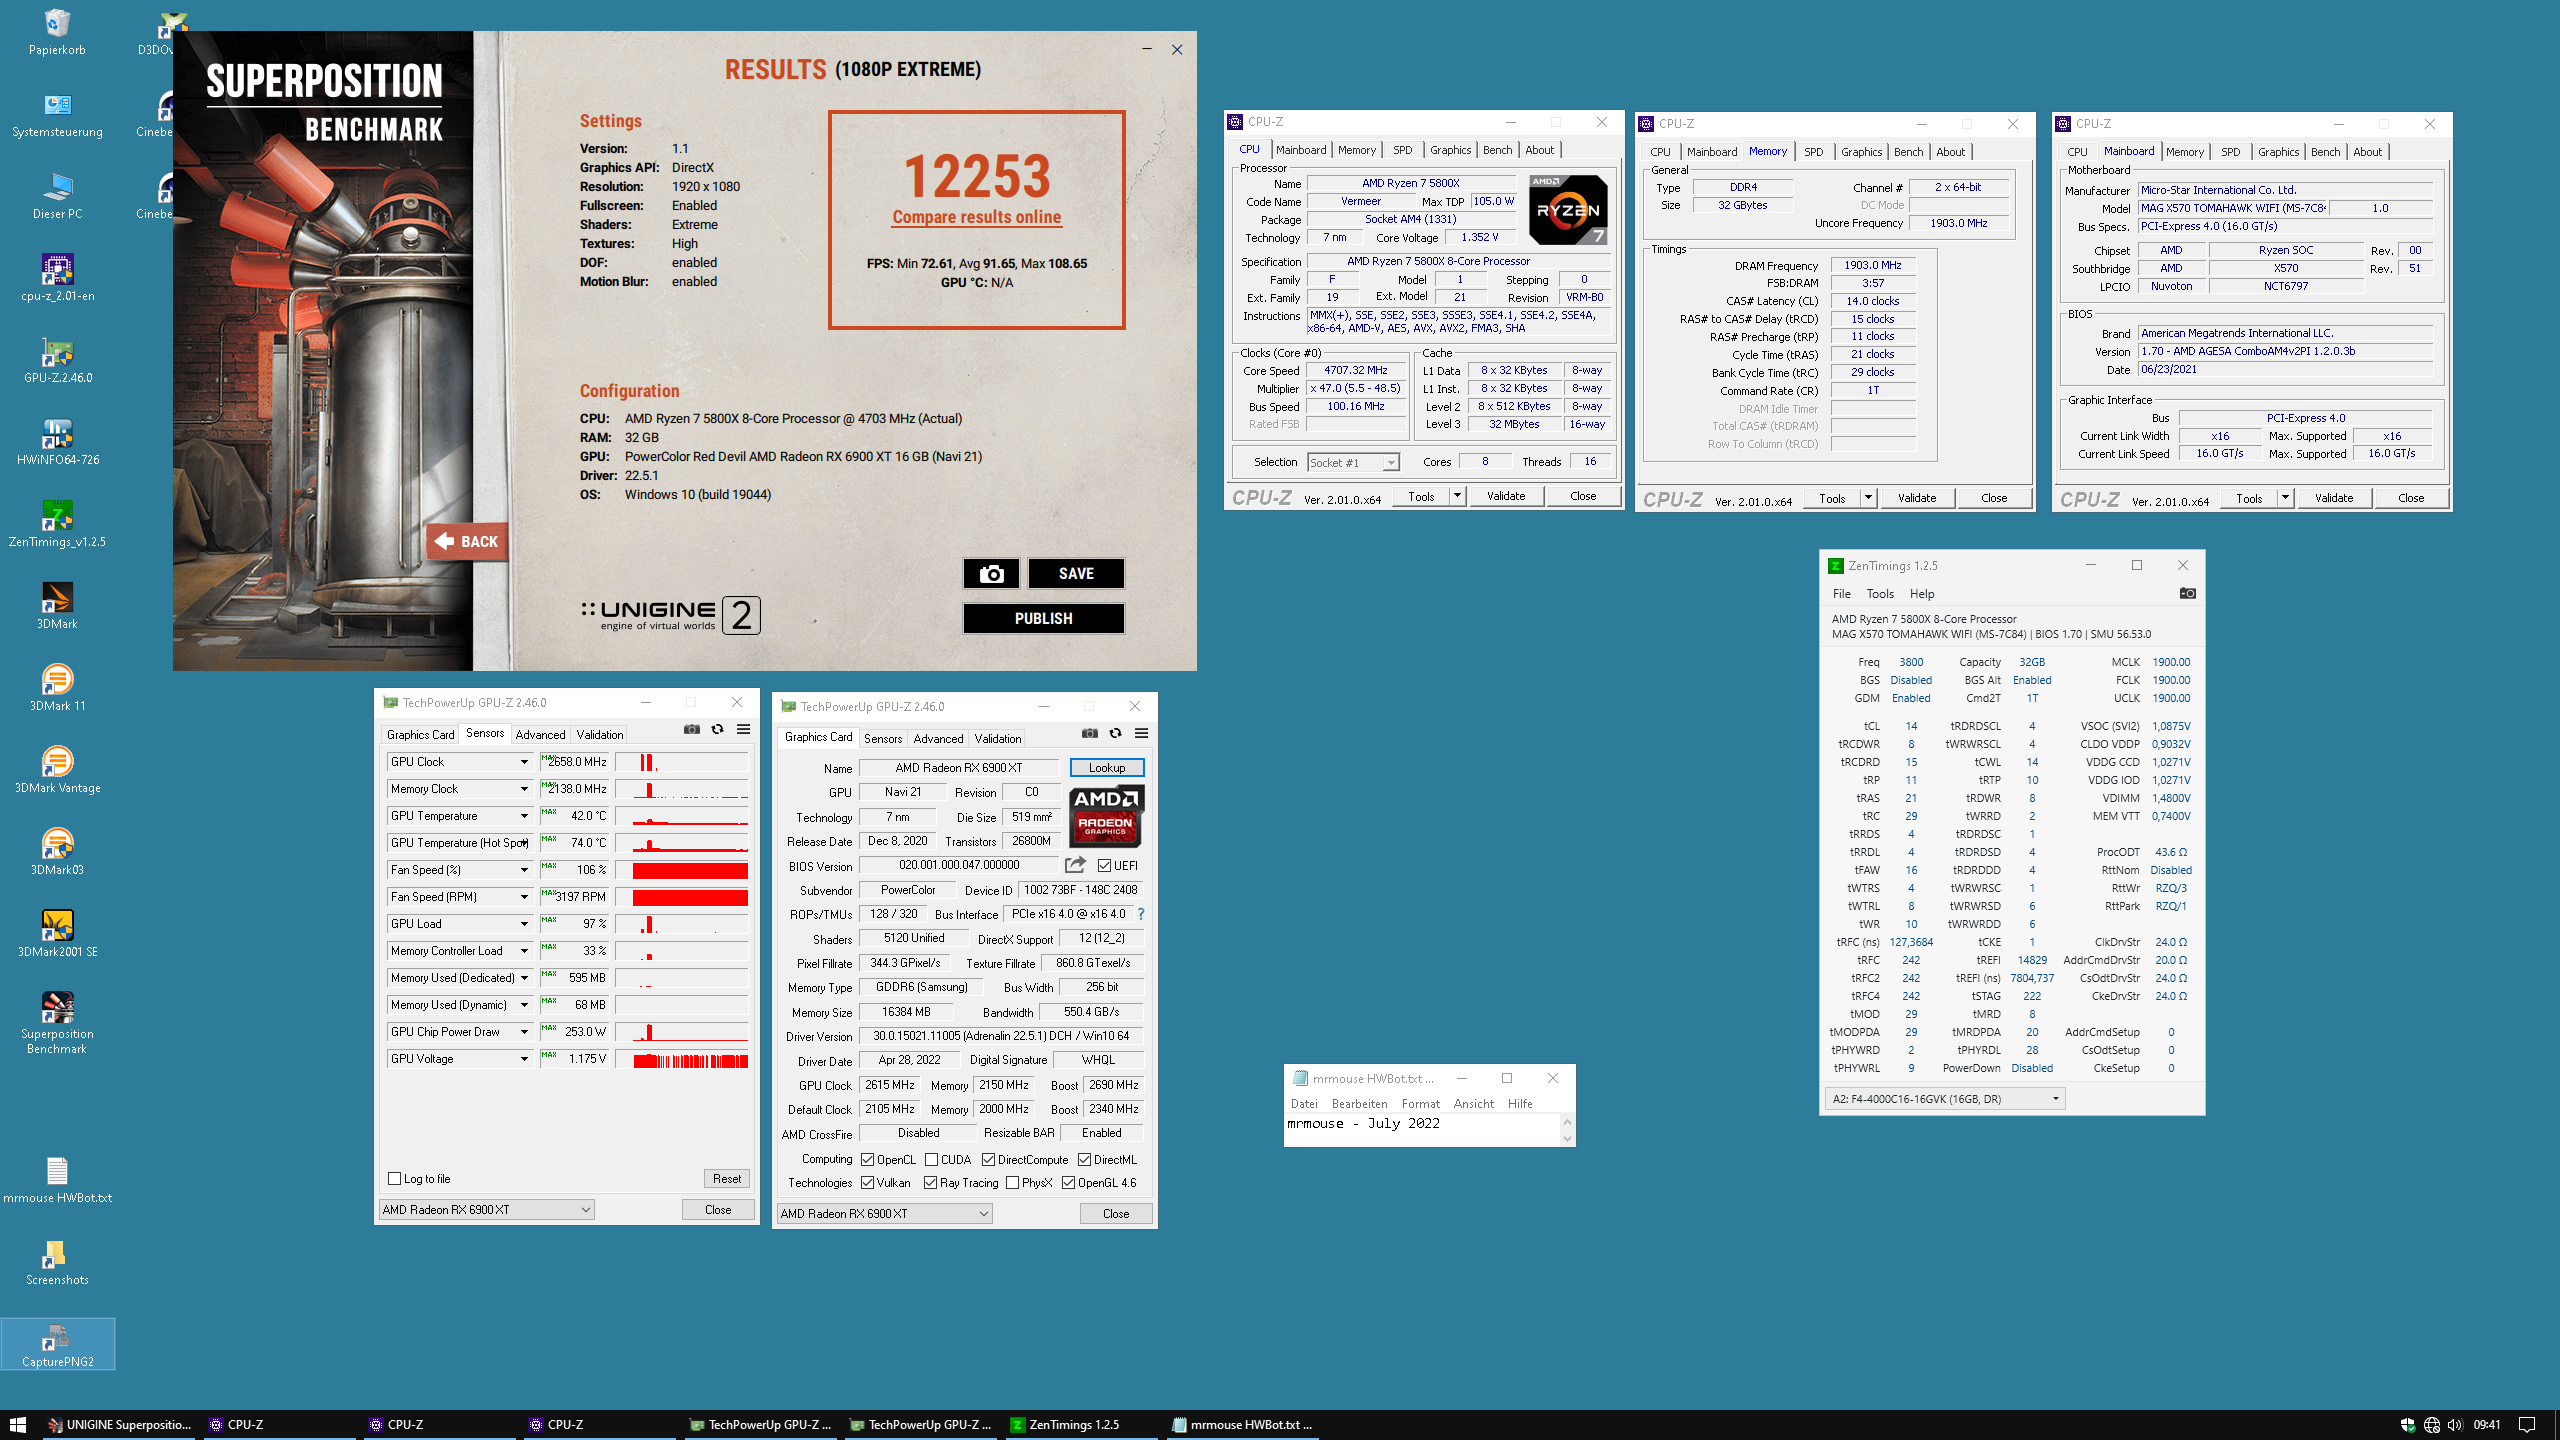Click the Reset button in GPU-Z Sensors
Viewport: 2560px width, 1440px height.
point(726,1178)
